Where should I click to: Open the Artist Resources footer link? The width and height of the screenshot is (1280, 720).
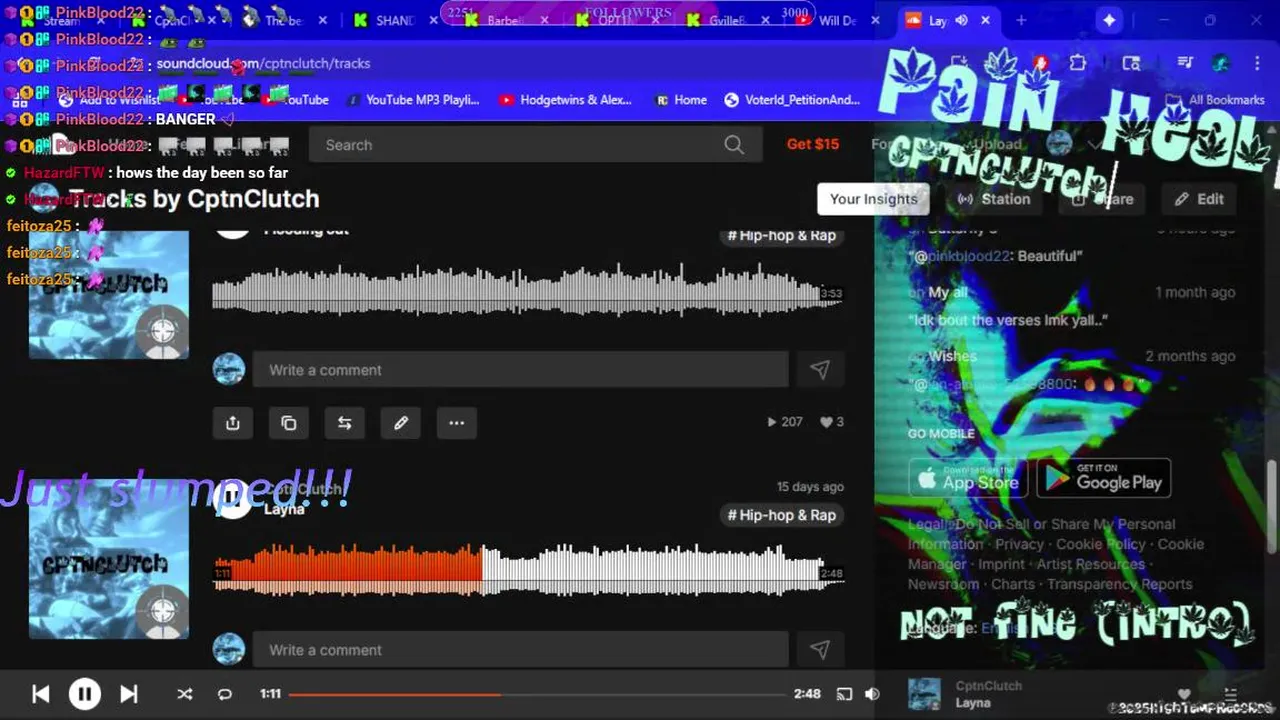pos(1089,564)
